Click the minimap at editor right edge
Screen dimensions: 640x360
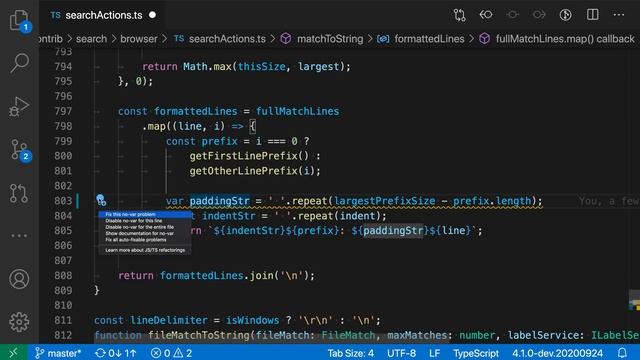[634, 300]
